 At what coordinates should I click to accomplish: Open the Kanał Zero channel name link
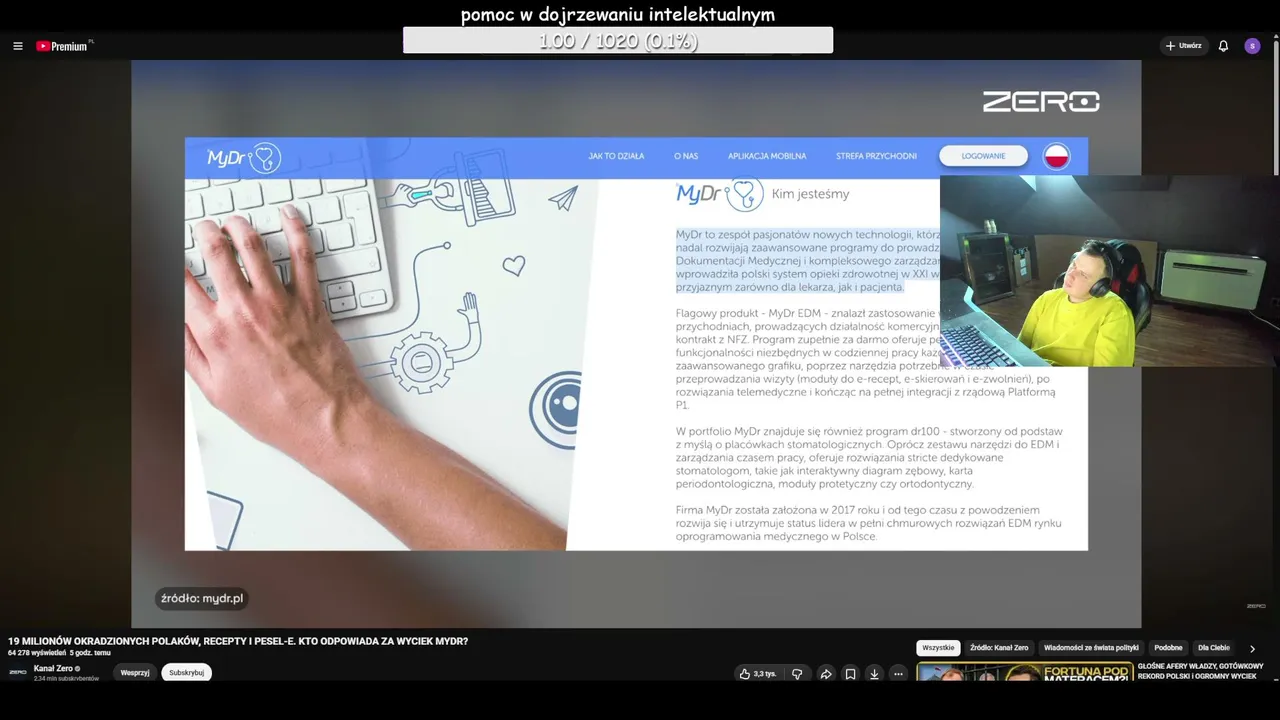click(53, 668)
